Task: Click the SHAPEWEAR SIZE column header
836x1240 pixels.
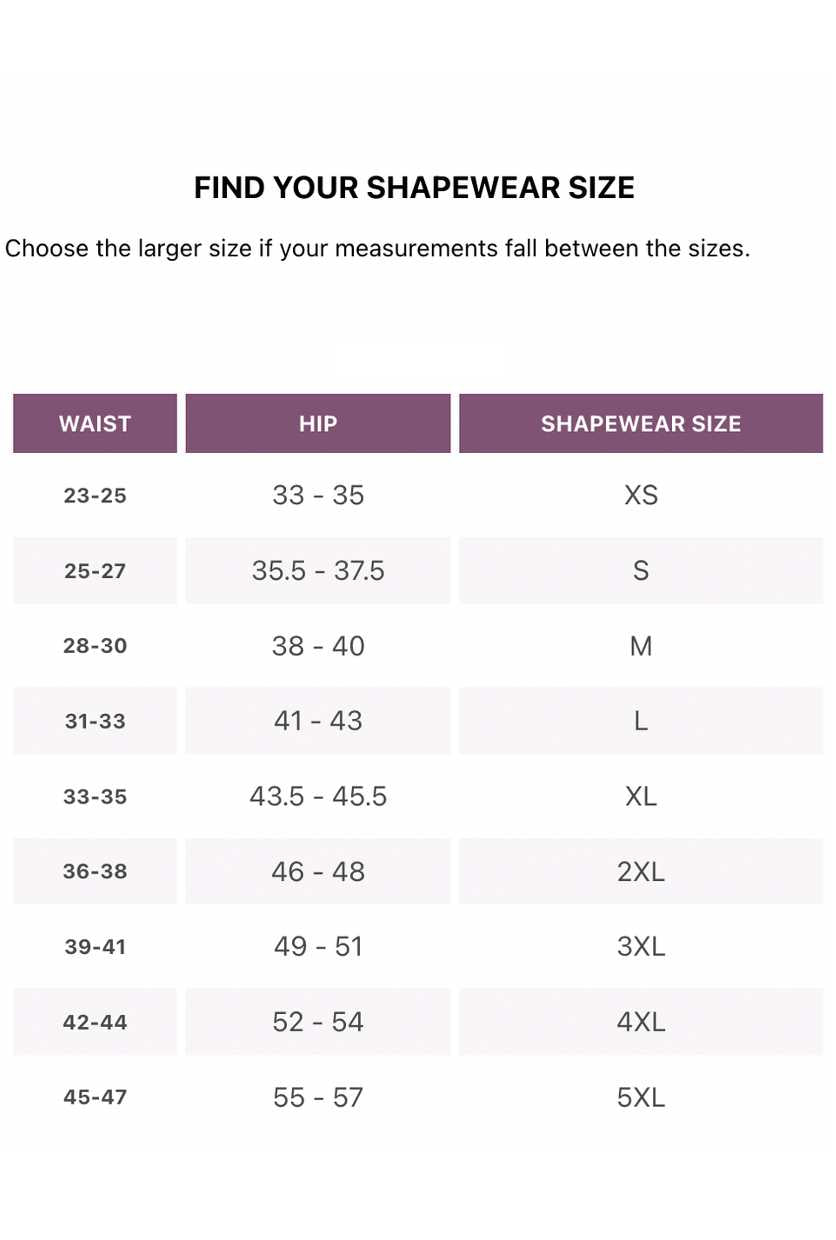Action: point(641,423)
